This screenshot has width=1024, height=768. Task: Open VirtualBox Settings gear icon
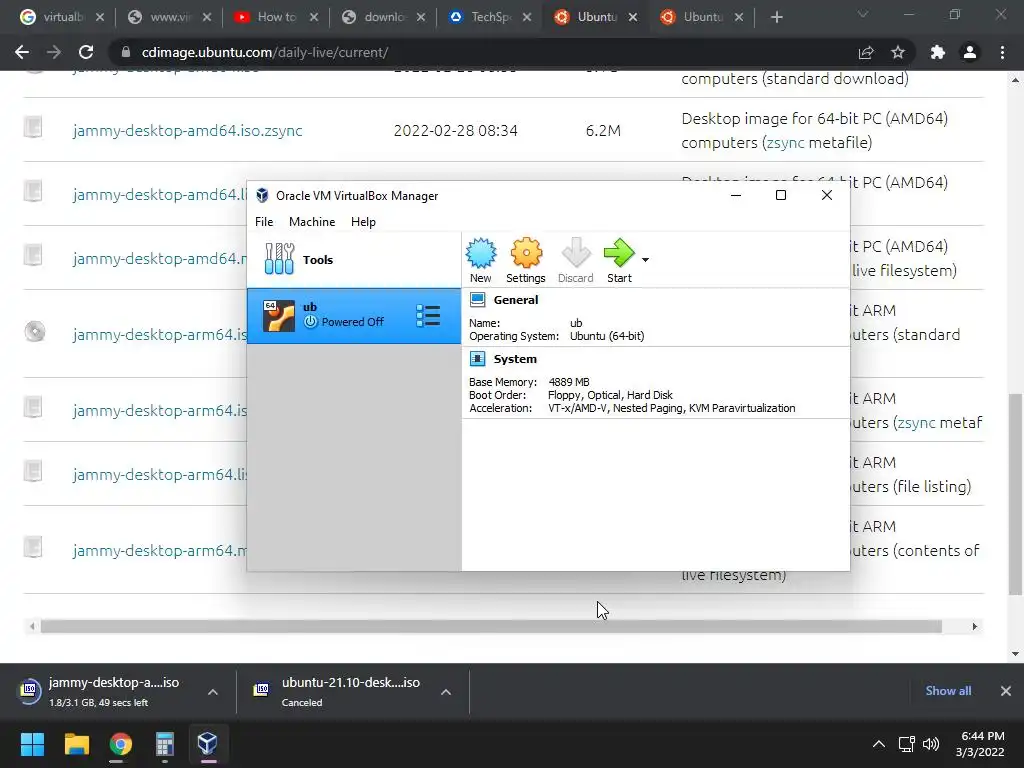(x=526, y=253)
